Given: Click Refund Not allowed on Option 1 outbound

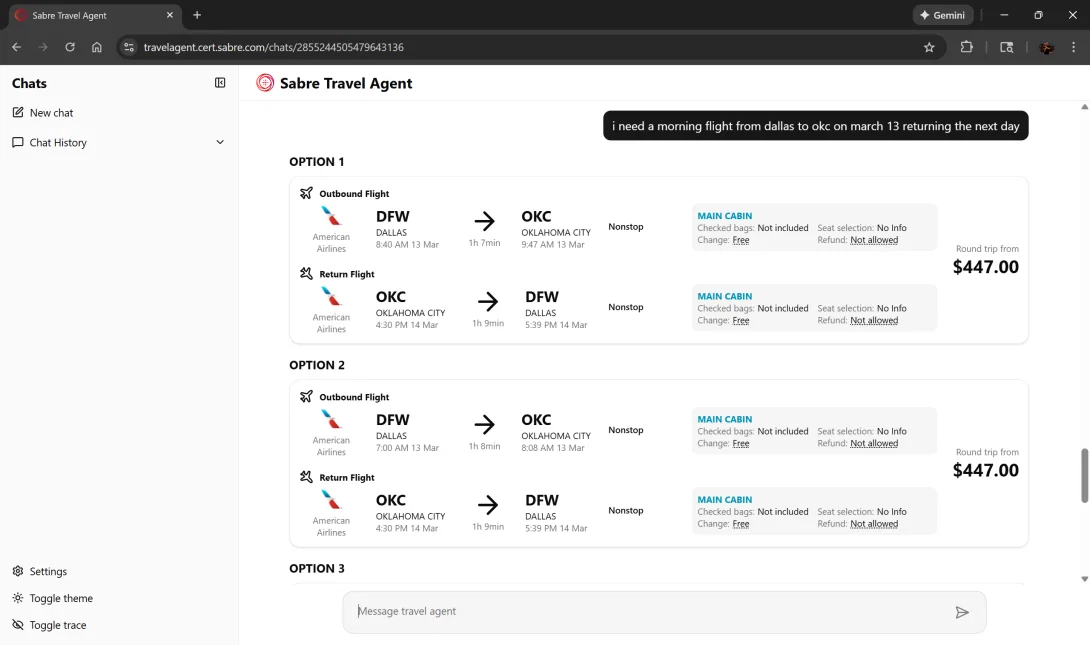Looking at the screenshot, I should [x=874, y=240].
